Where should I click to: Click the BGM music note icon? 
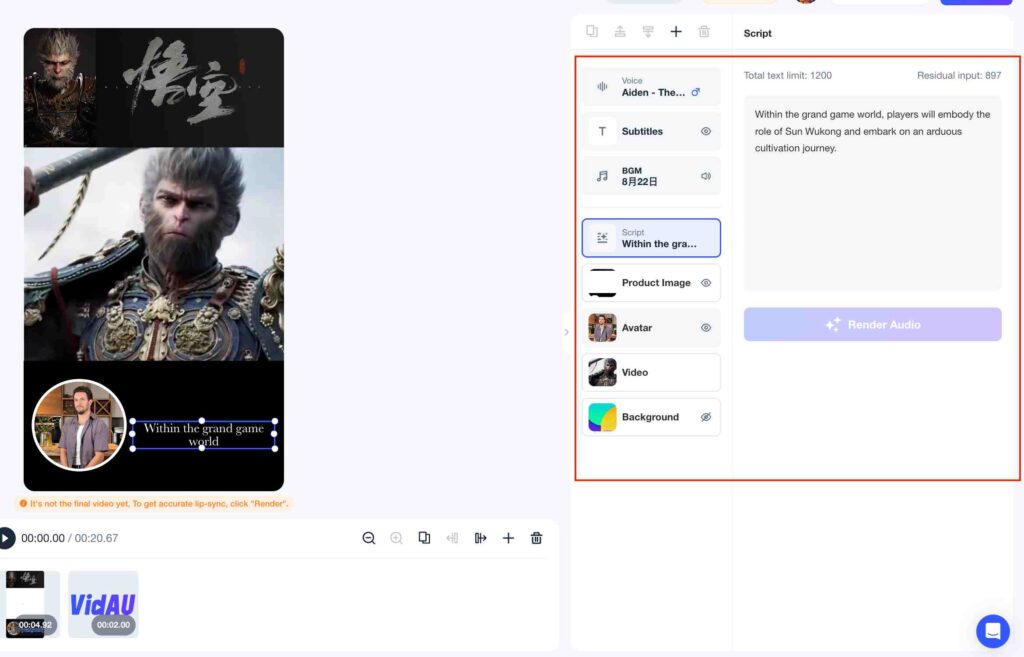point(602,176)
